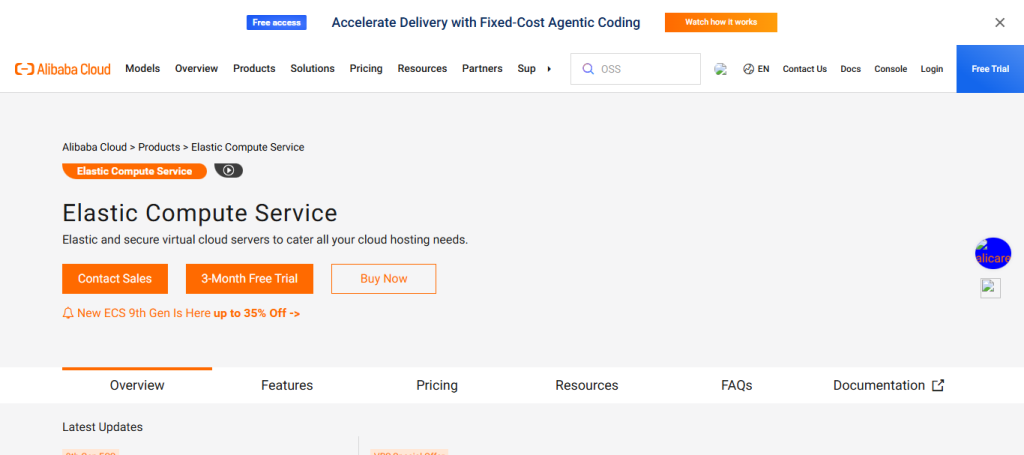The height and width of the screenshot is (455, 1024).
Task: Click the Contact Sales button
Action: pyautogui.click(x=115, y=279)
